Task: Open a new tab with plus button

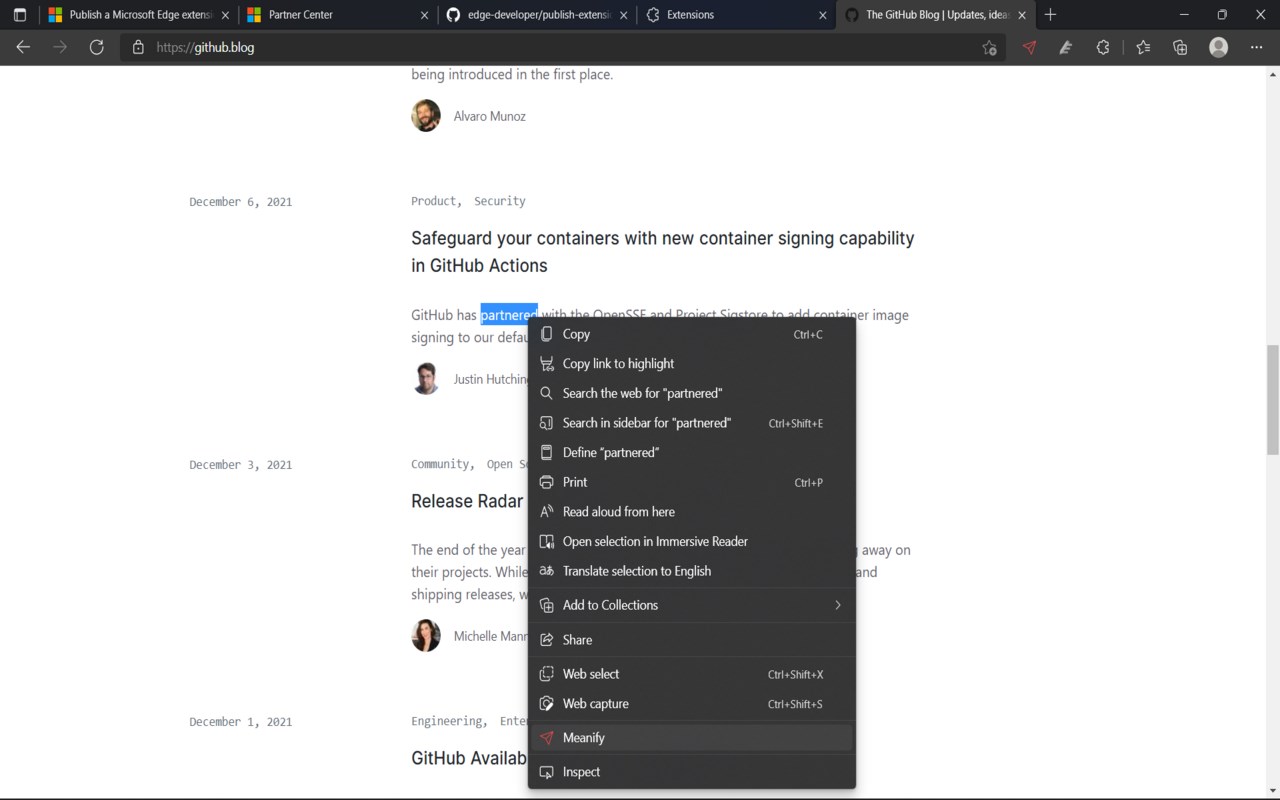Action: [x=1050, y=15]
